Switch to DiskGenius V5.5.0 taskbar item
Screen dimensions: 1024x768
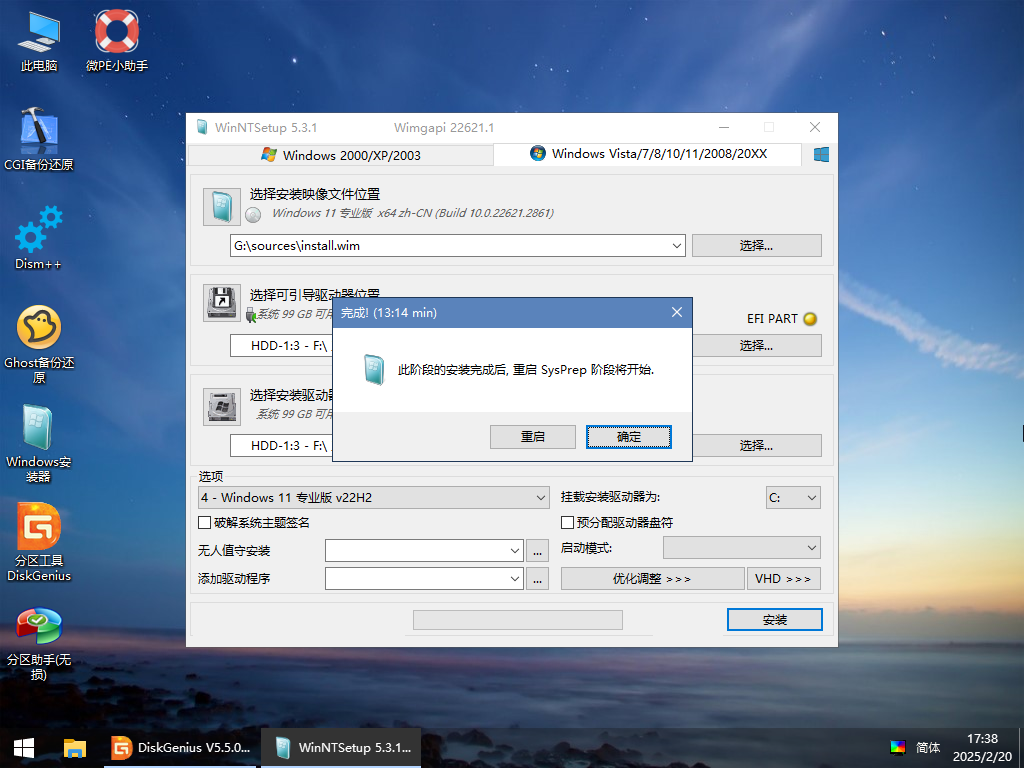[x=182, y=748]
